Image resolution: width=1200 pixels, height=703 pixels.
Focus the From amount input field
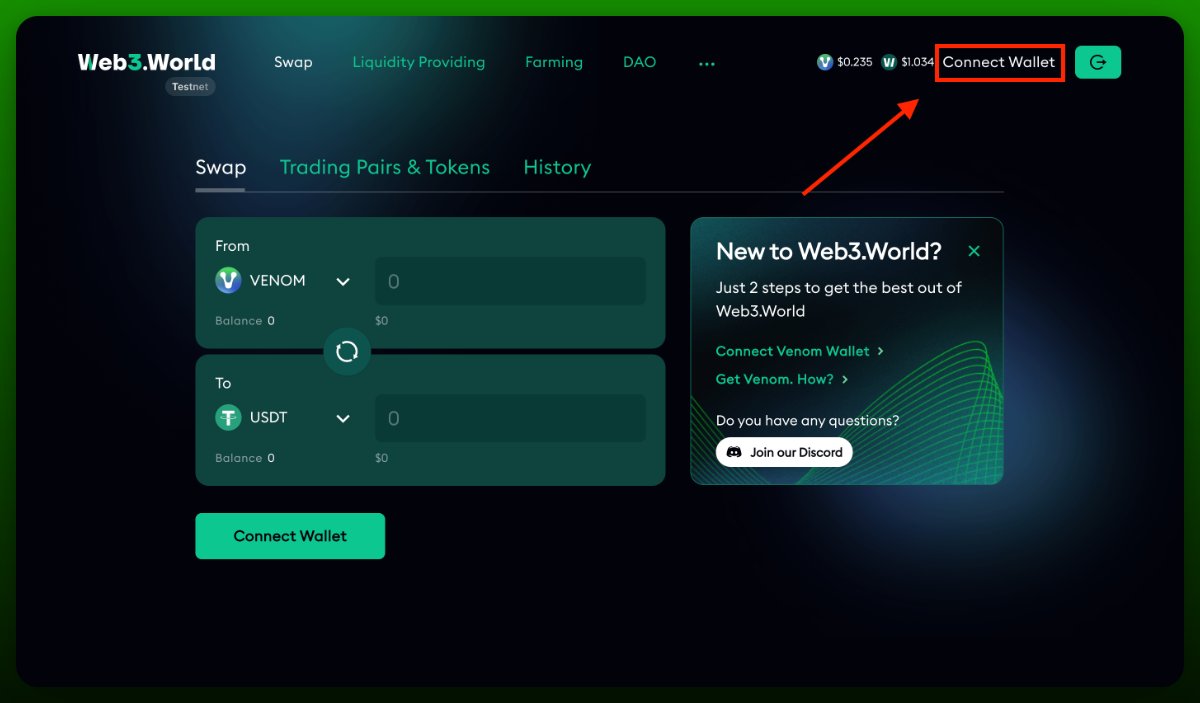click(x=510, y=282)
